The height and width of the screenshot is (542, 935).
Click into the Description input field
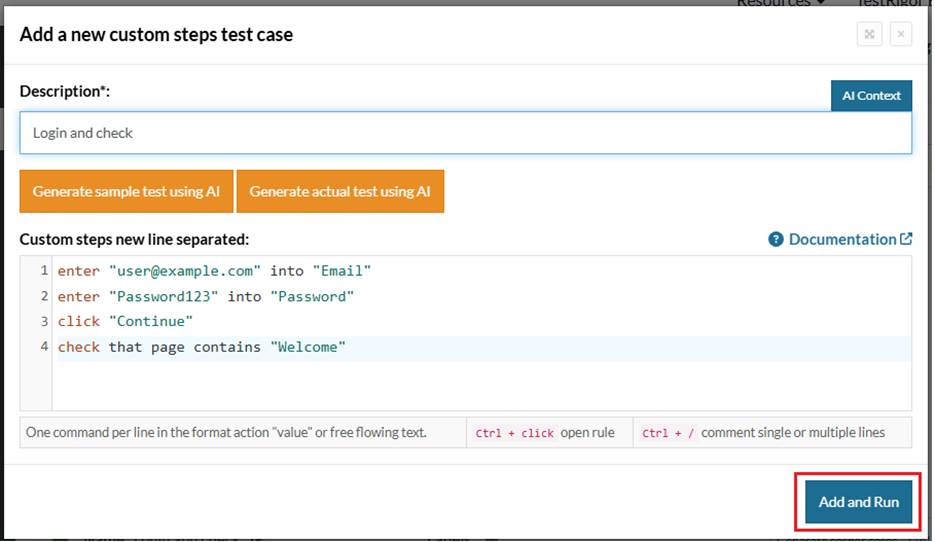click(x=465, y=133)
